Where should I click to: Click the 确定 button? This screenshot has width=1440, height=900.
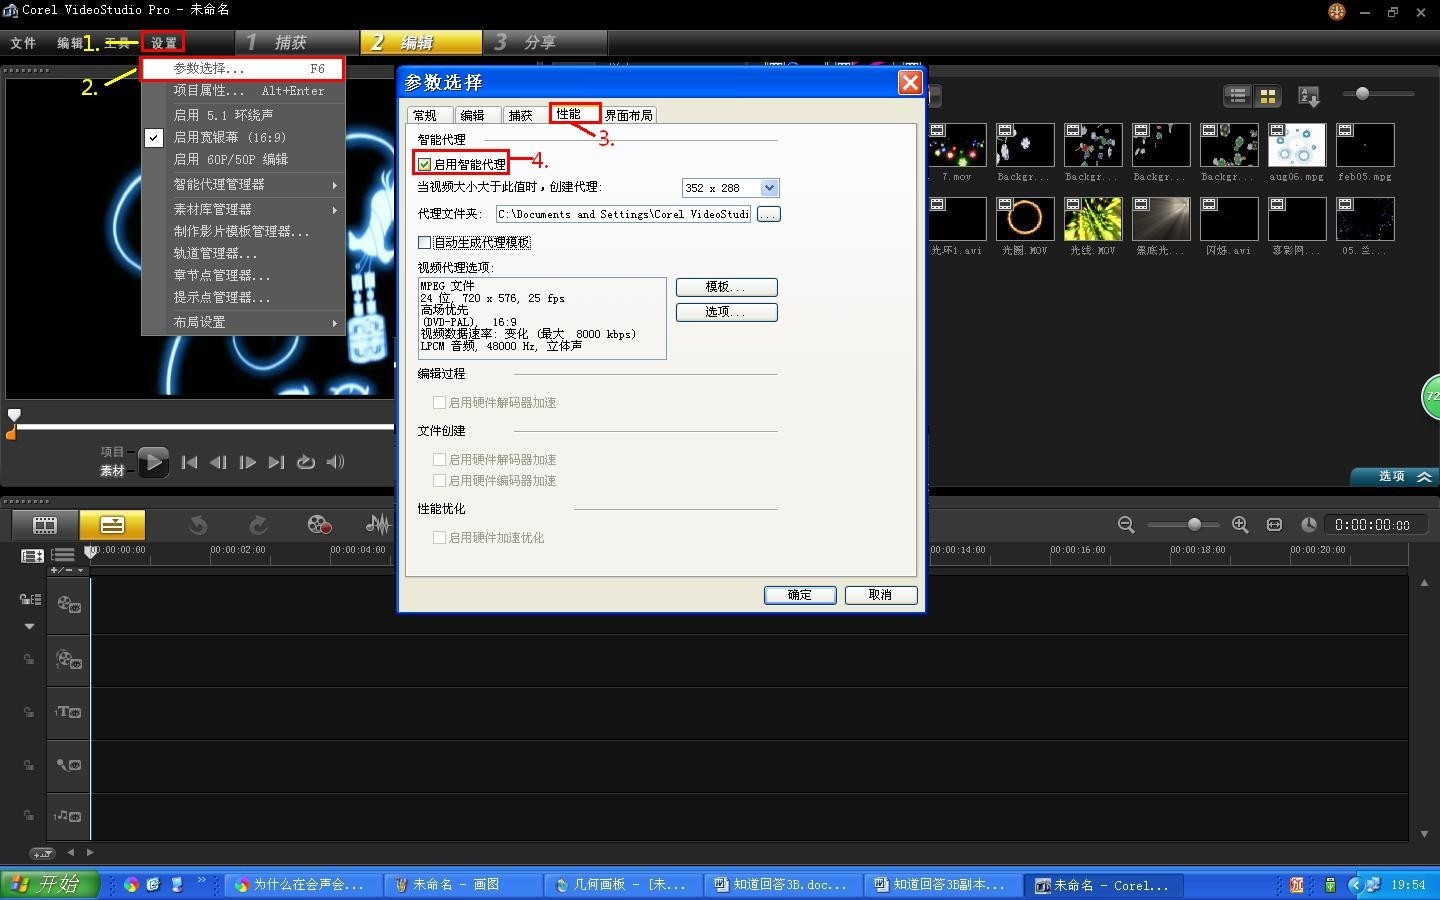coord(800,595)
